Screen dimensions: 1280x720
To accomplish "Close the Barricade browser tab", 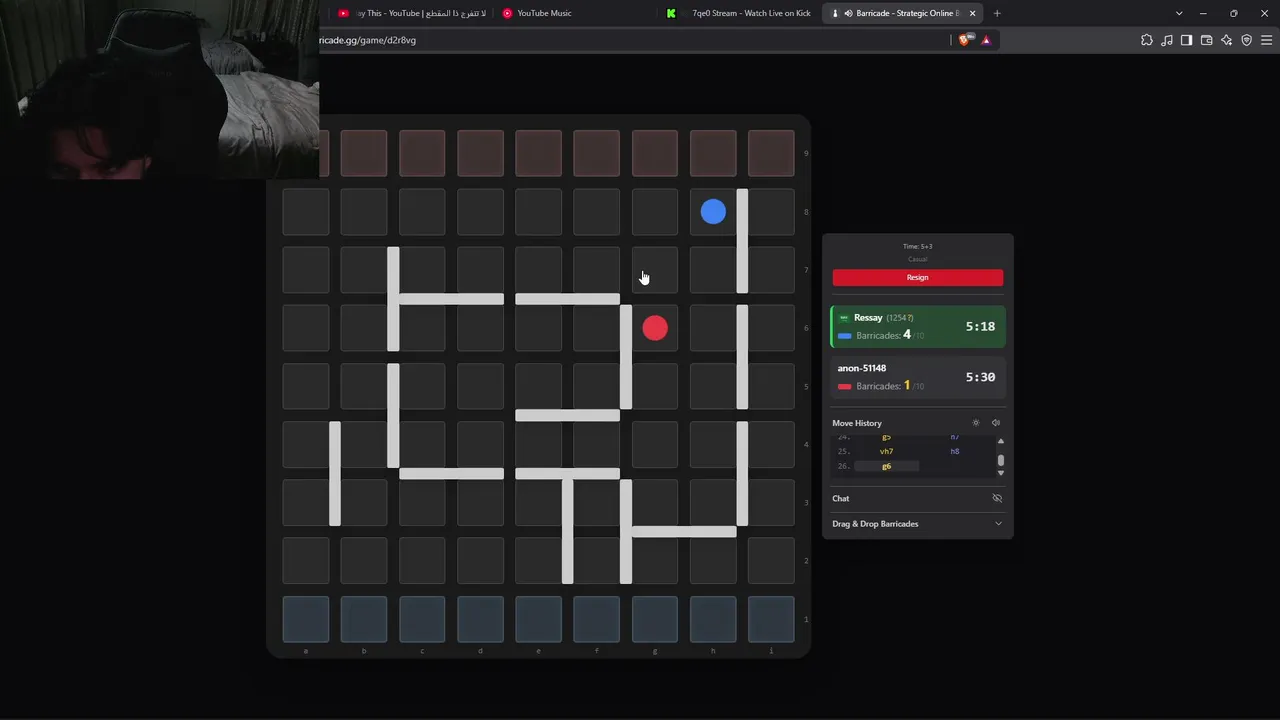I will (972, 13).
